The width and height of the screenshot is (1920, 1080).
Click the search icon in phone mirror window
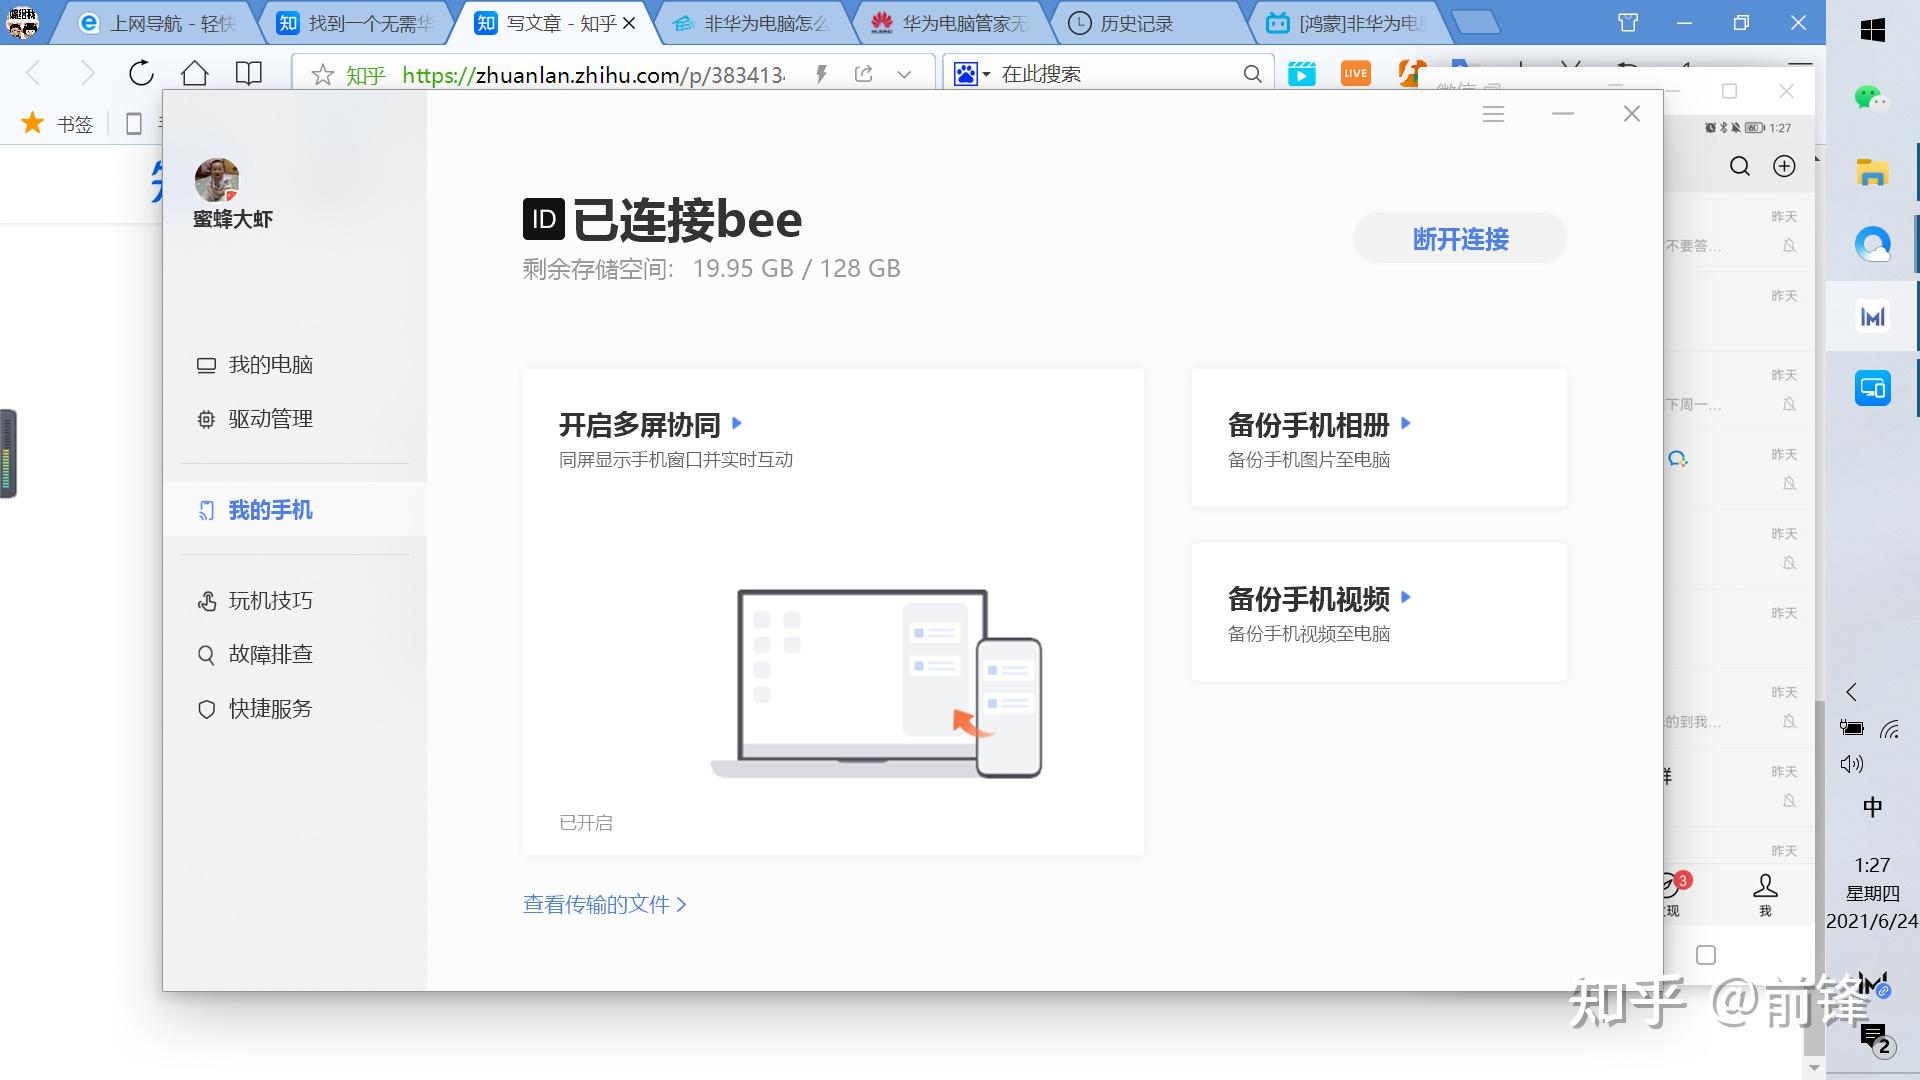point(1740,166)
